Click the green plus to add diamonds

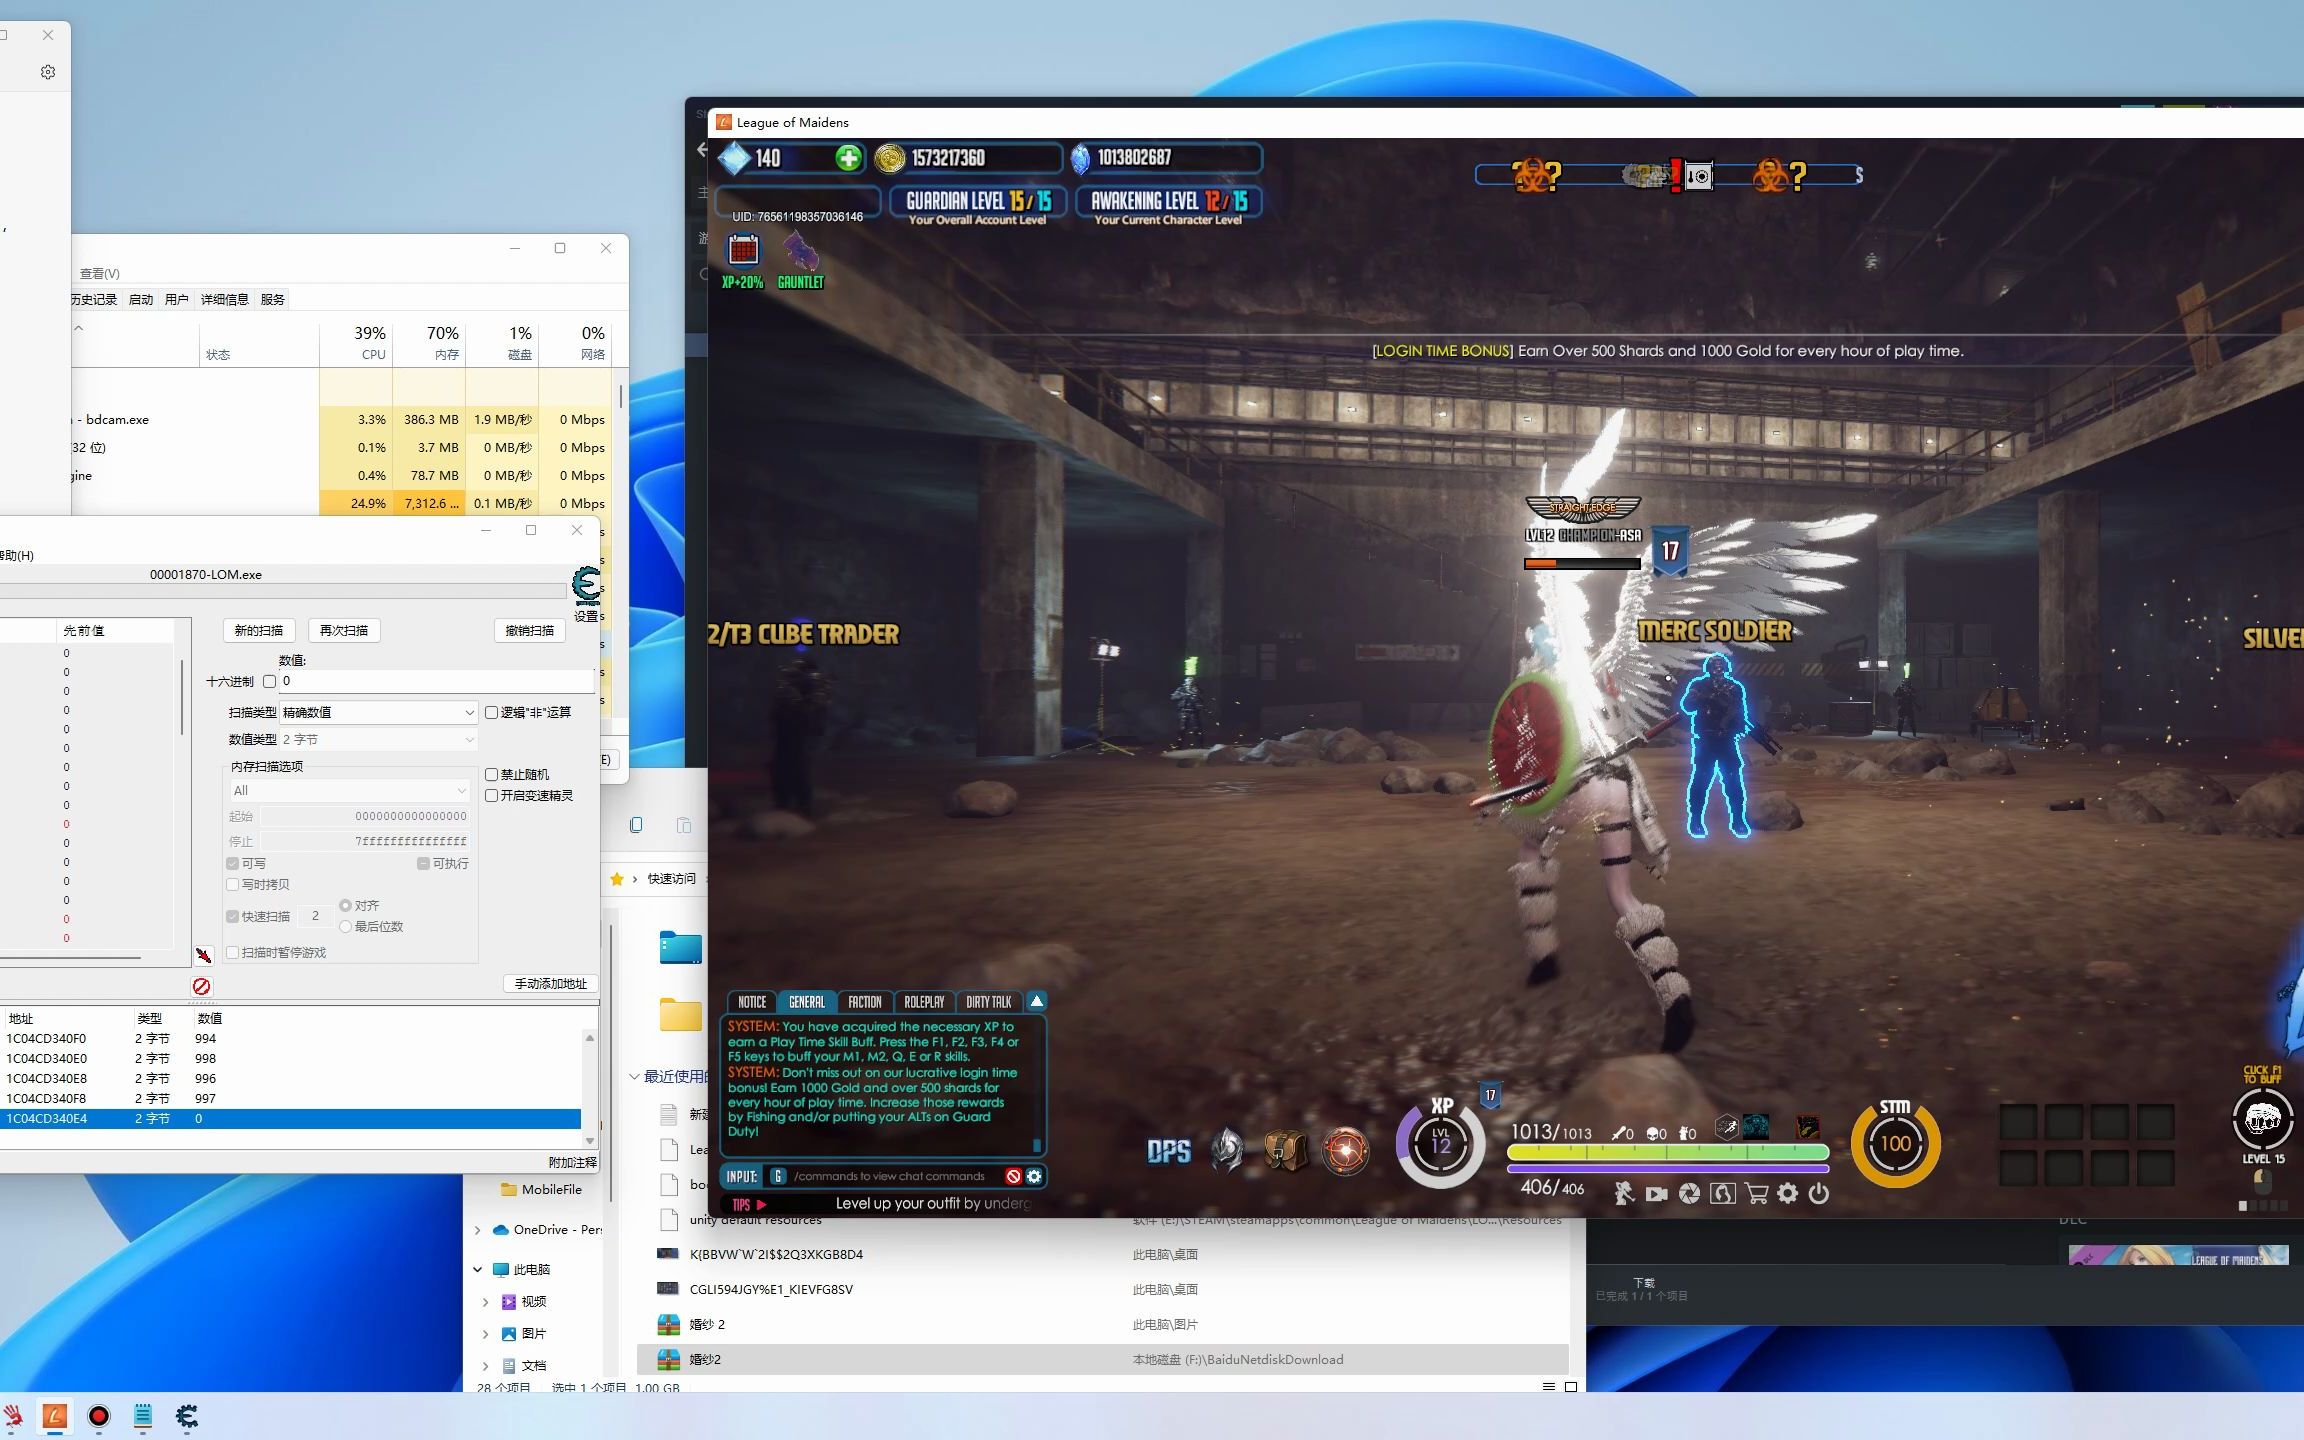click(848, 158)
